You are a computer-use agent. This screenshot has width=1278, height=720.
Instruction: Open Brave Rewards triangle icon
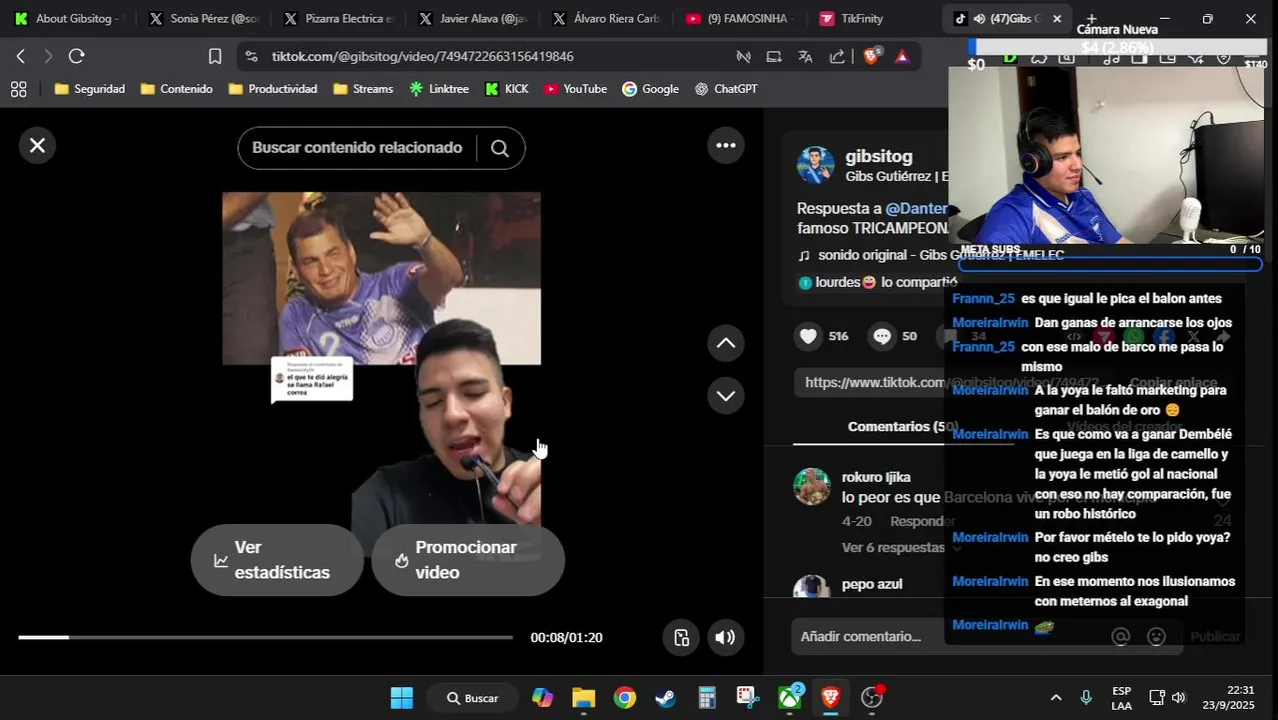click(x=902, y=56)
